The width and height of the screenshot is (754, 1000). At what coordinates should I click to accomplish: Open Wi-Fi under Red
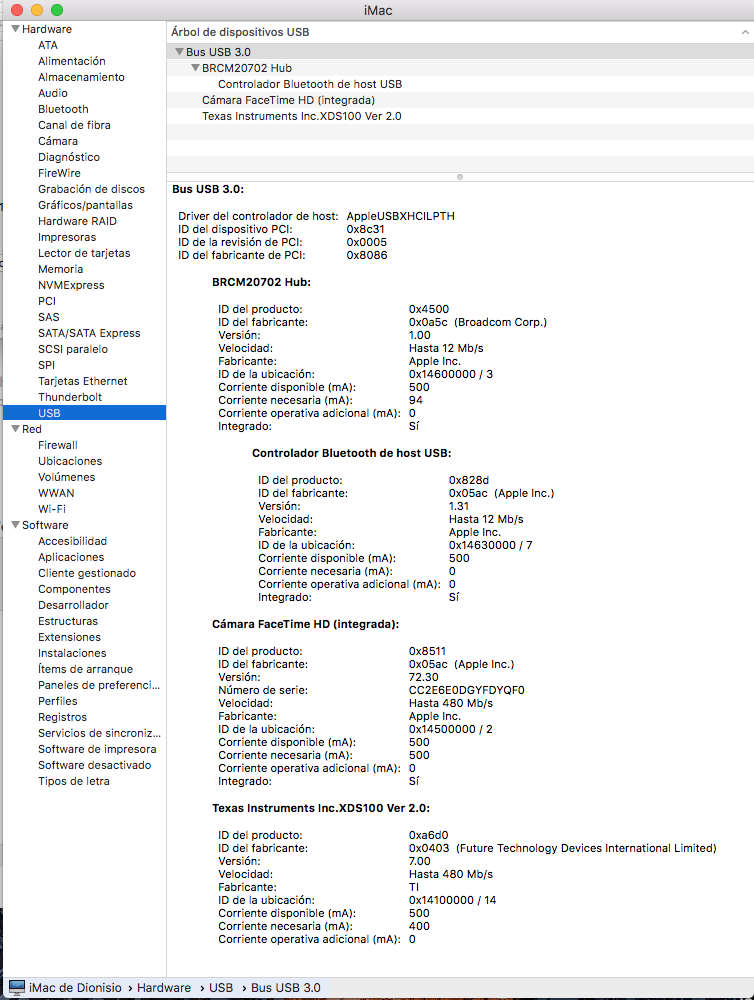(x=52, y=509)
